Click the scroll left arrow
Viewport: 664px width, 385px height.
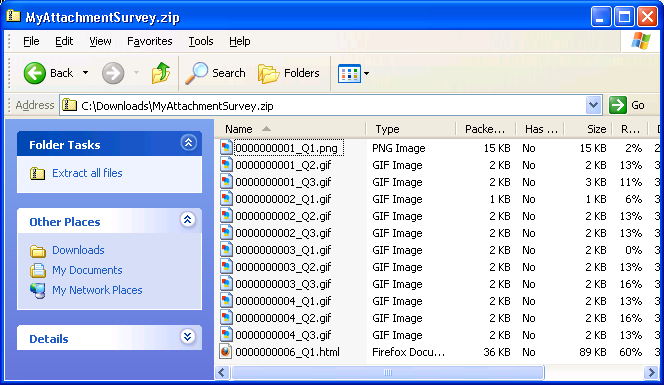click(221, 373)
